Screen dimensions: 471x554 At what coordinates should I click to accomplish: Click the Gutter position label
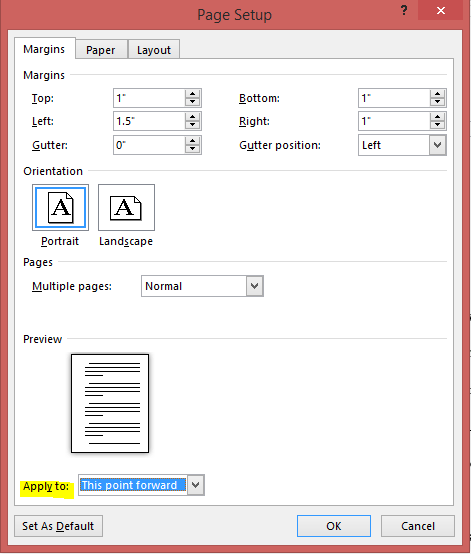(x=280, y=145)
